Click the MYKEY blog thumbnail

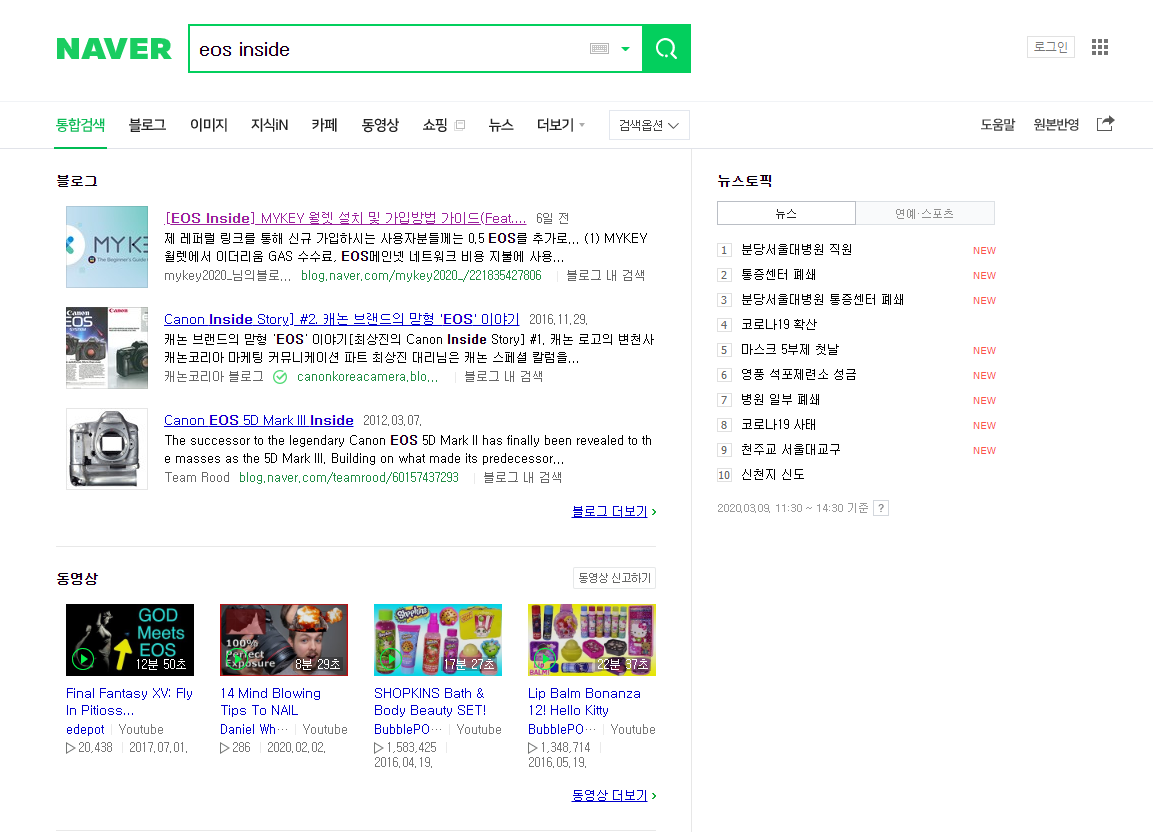coord(107,246)
